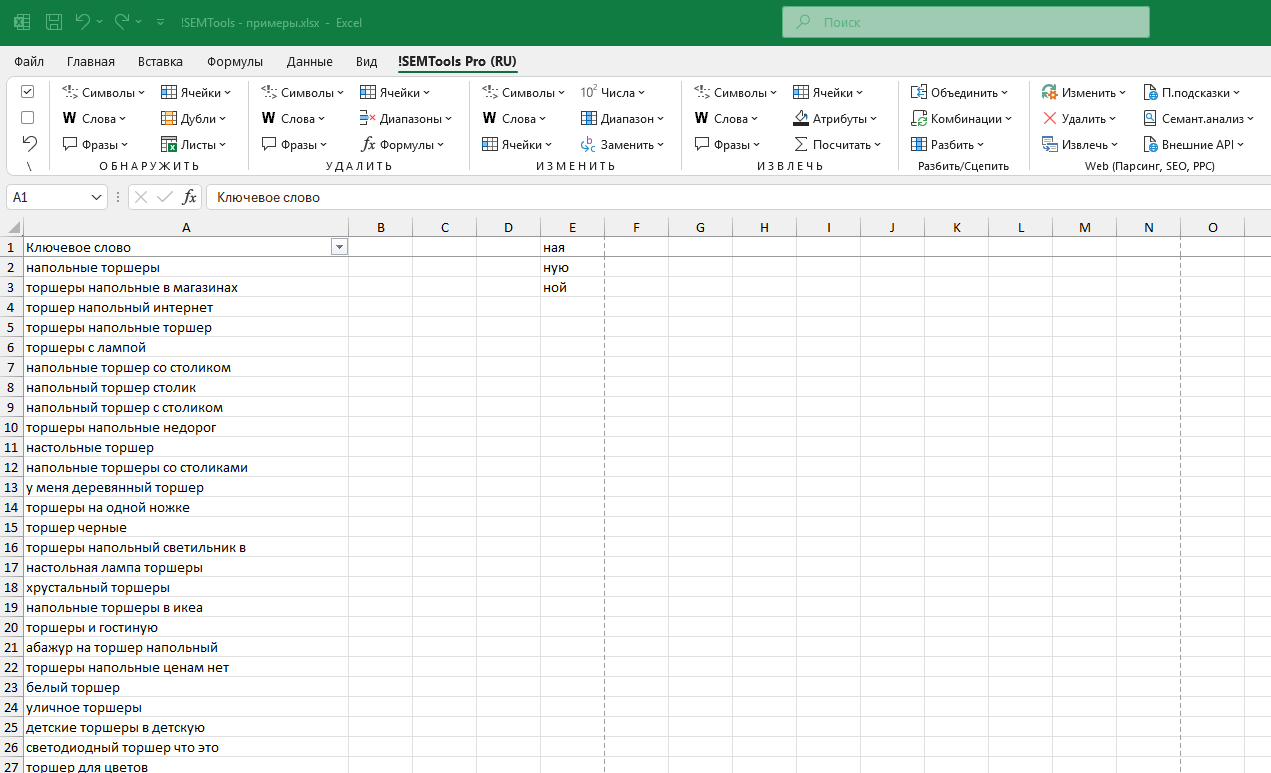1271x773 pixels.
Task: Expand the Name Box dropdown showing A1
Action: click(x=97, y=197)
